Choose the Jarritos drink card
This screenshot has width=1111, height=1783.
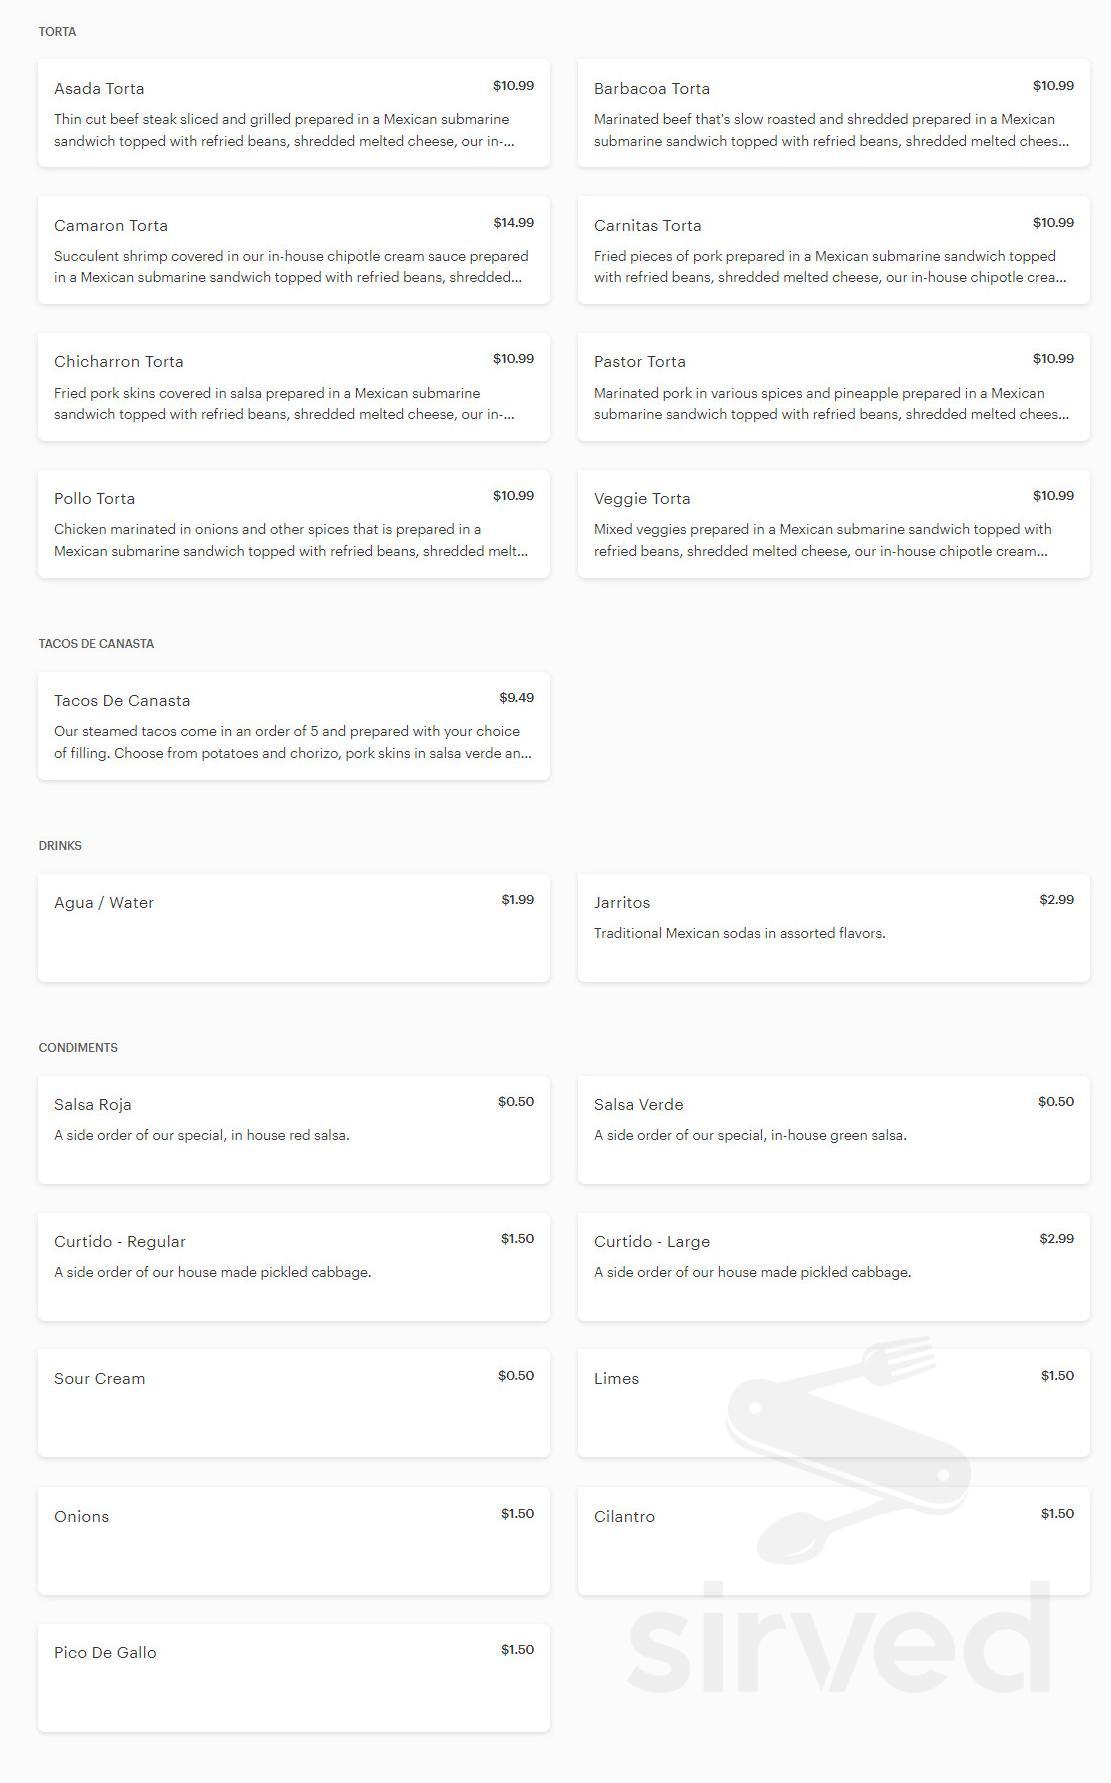coord(834,928)
